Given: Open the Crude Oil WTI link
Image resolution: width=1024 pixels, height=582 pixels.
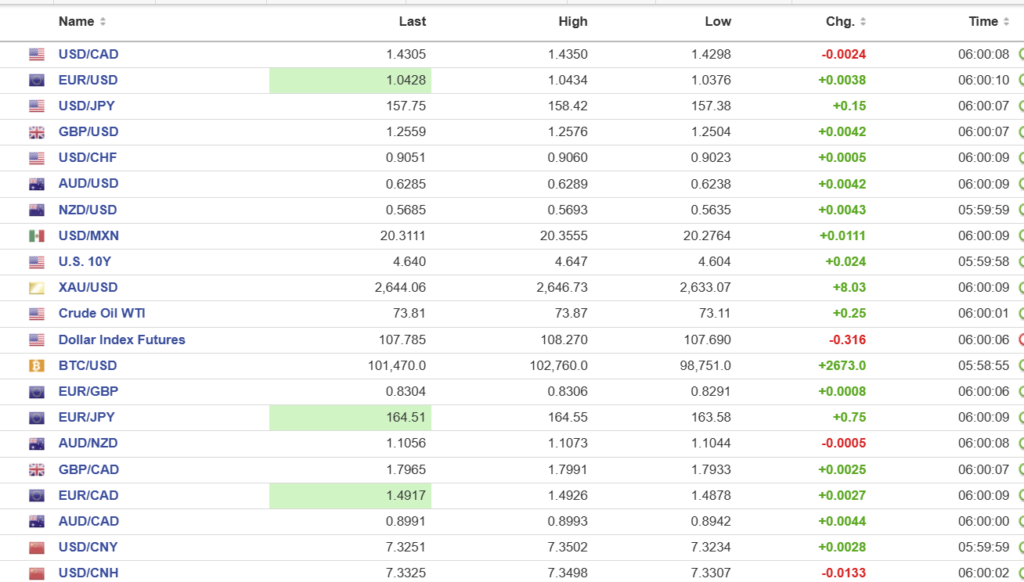Looking at the screenshot, I should [x=102, y=314].
